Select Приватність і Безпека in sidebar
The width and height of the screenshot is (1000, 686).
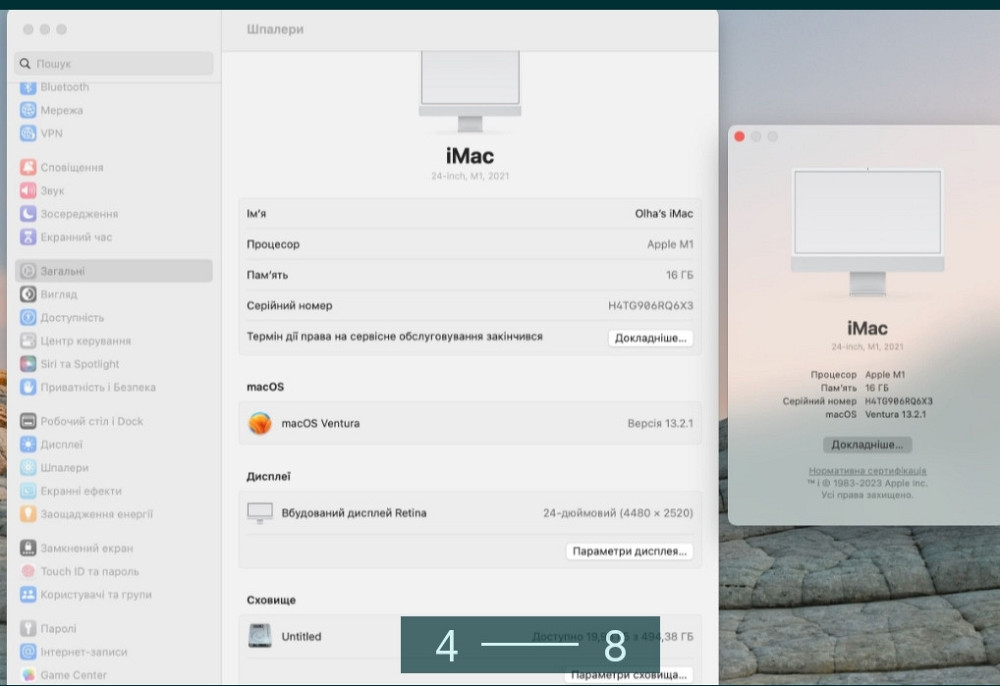[x=85, y=387]
